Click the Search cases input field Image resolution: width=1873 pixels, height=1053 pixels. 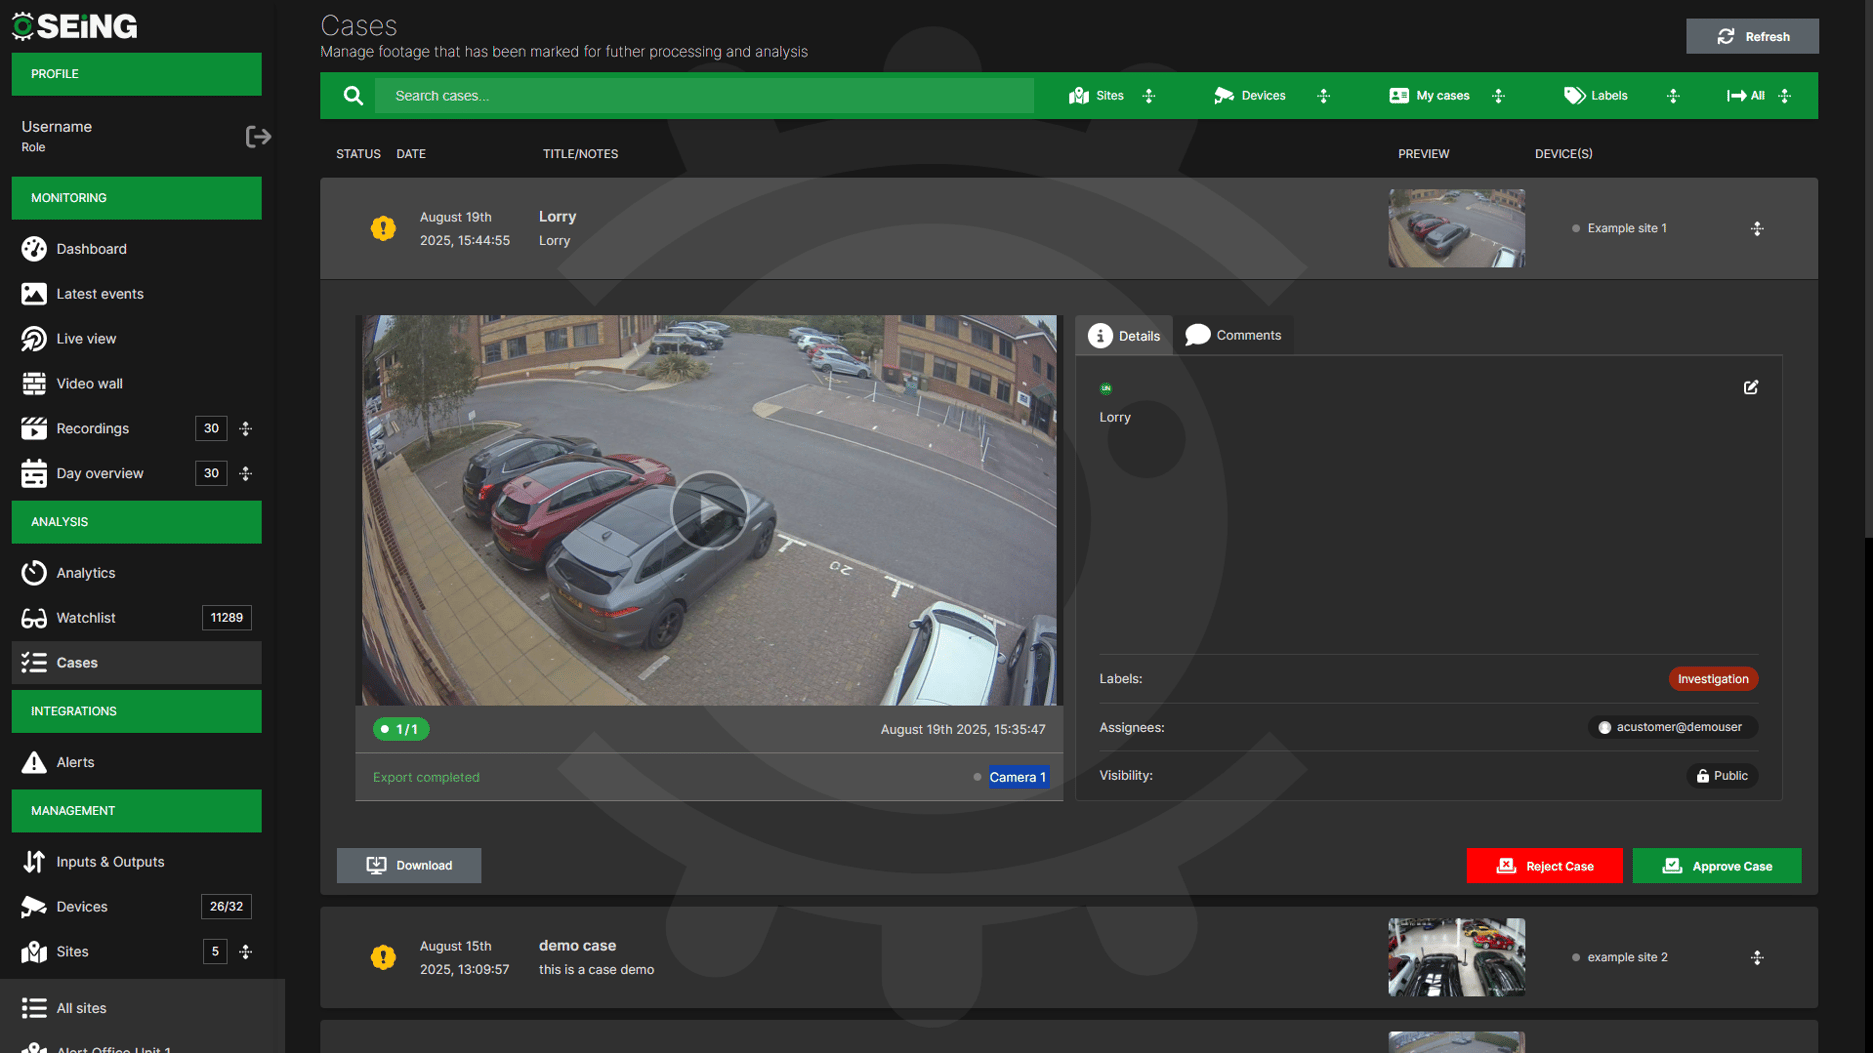click(x=700, y=95)
